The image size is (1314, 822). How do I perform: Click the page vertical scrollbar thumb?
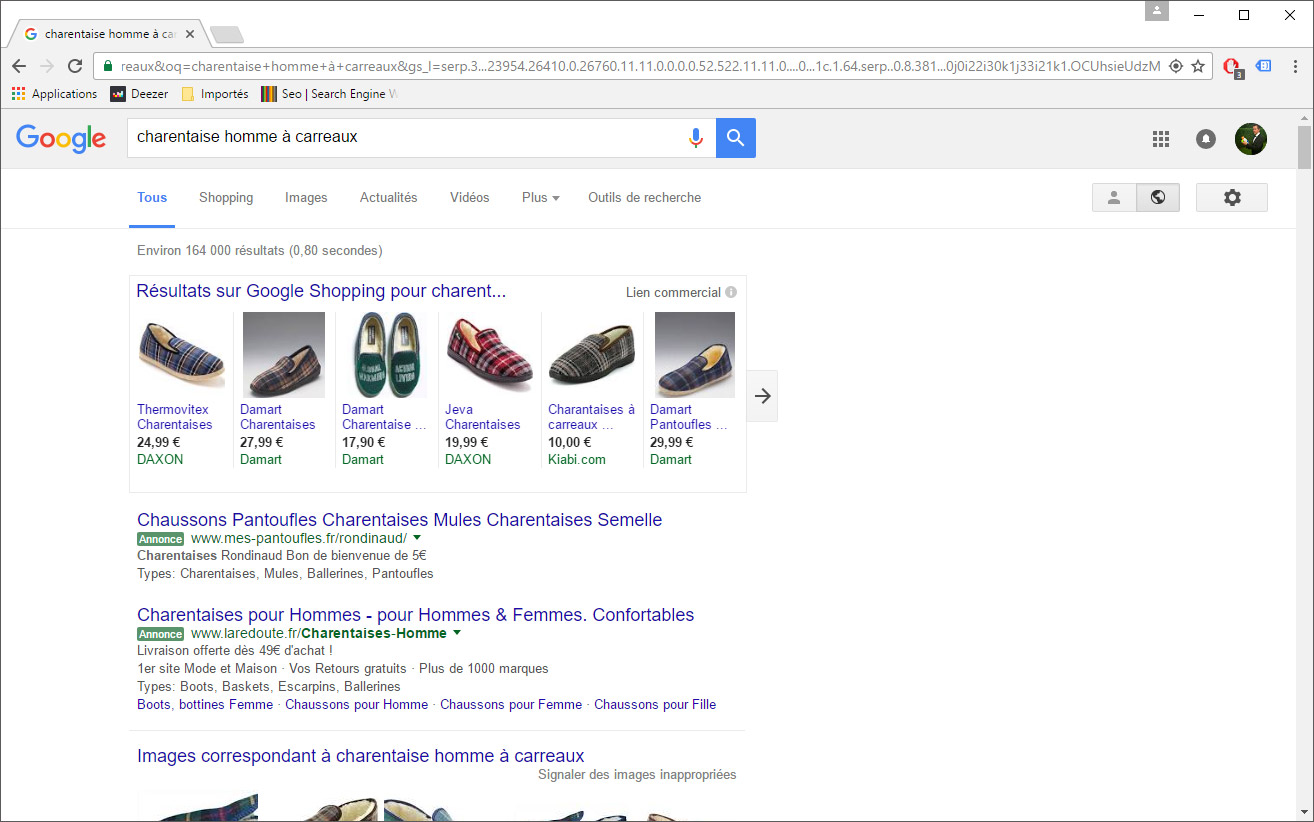pos(1304,148)
